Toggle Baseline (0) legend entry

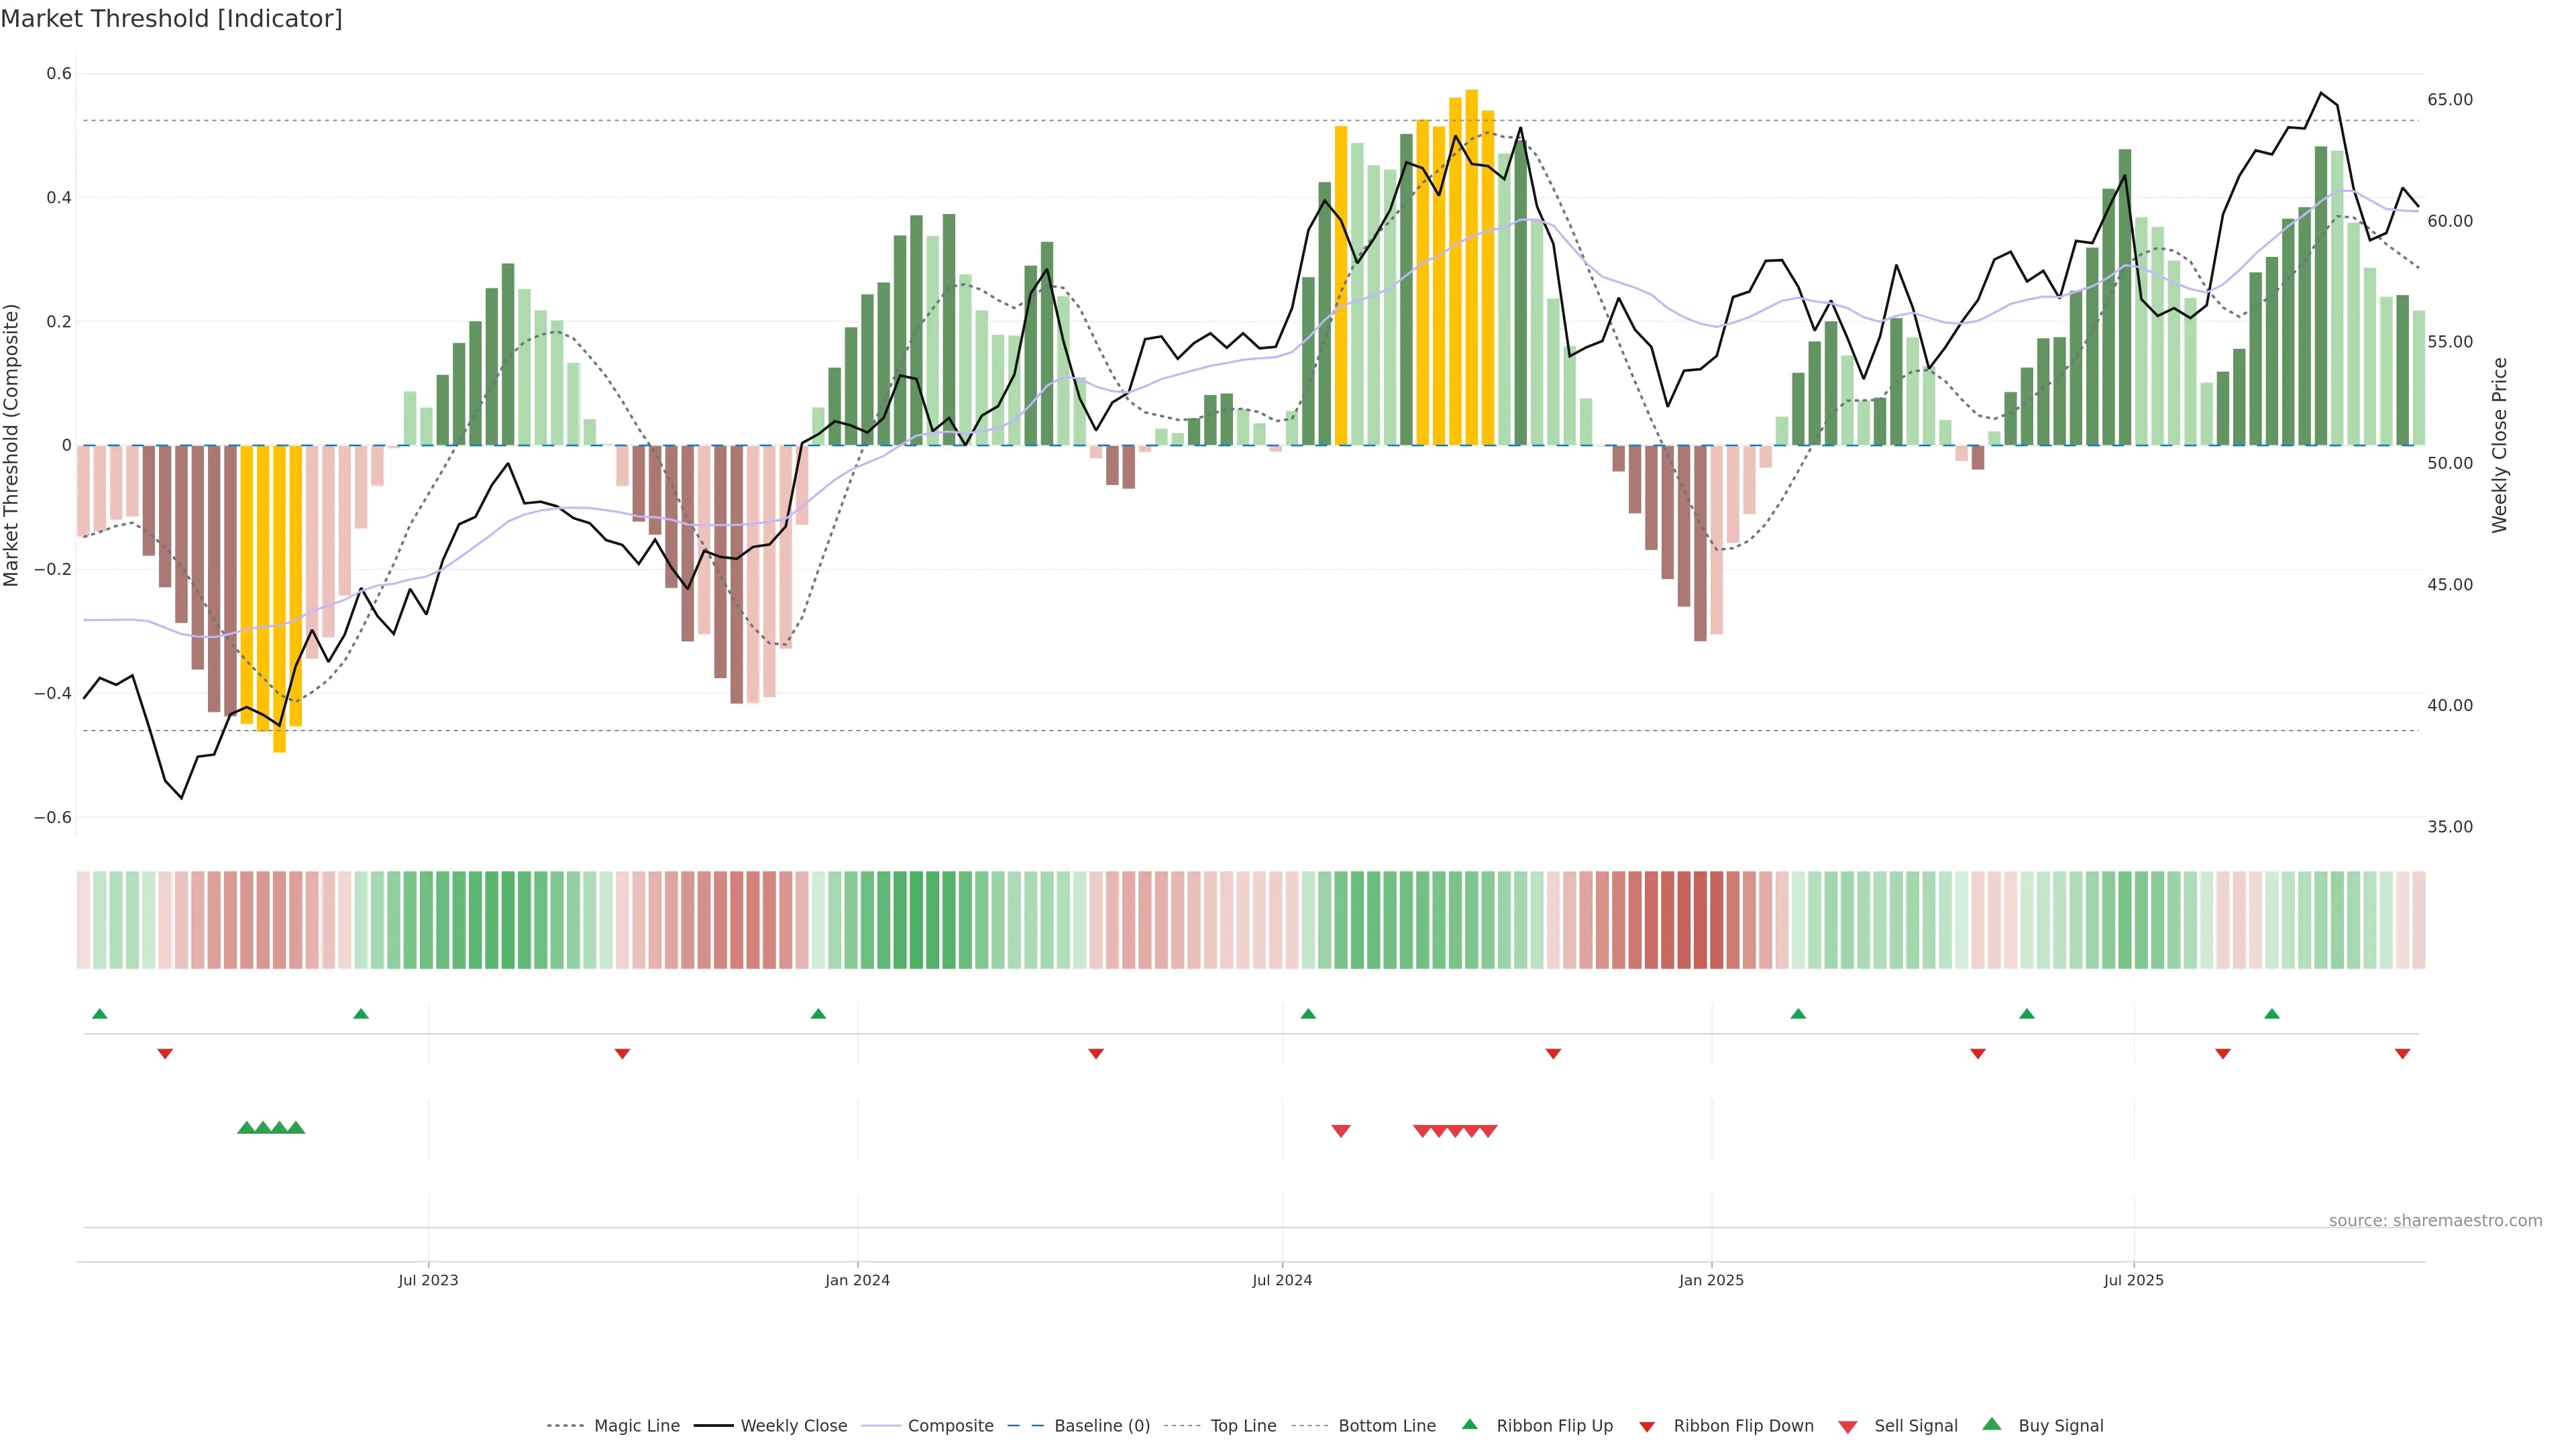pos(1102,1426)
